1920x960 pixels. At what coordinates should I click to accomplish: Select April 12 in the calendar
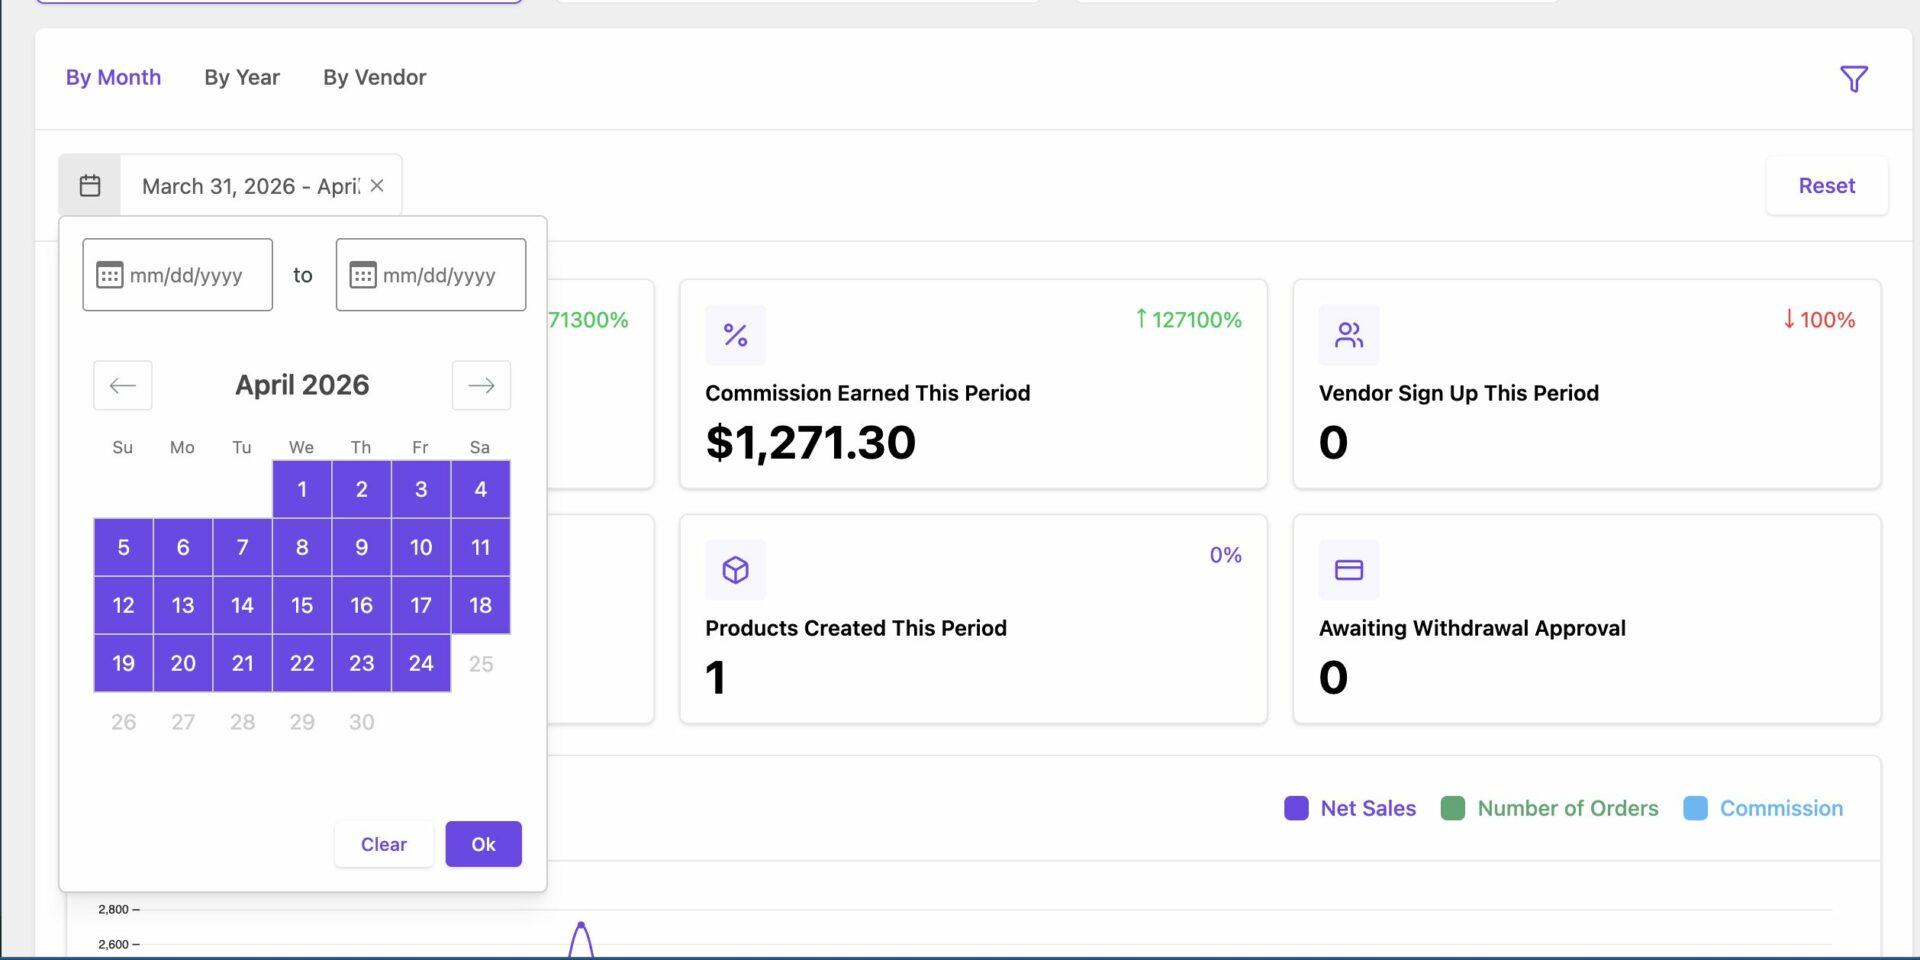[123, 605]
